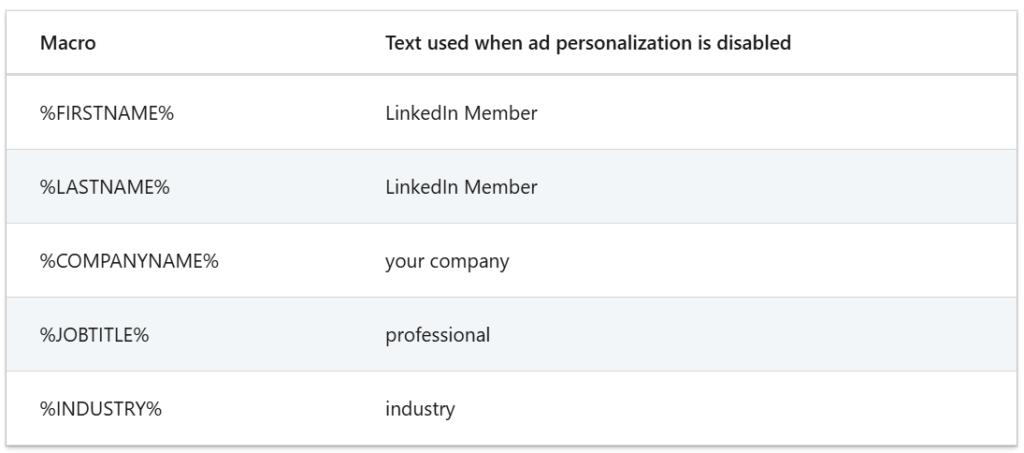Select the %COMPANYNAME% macro cell

pos(129,261)
